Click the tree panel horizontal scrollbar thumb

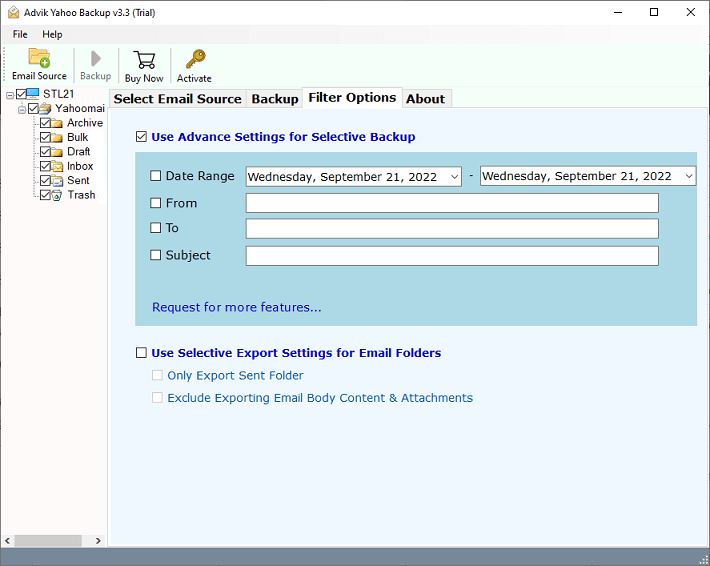pyautogui.click(x=48, y=541)
